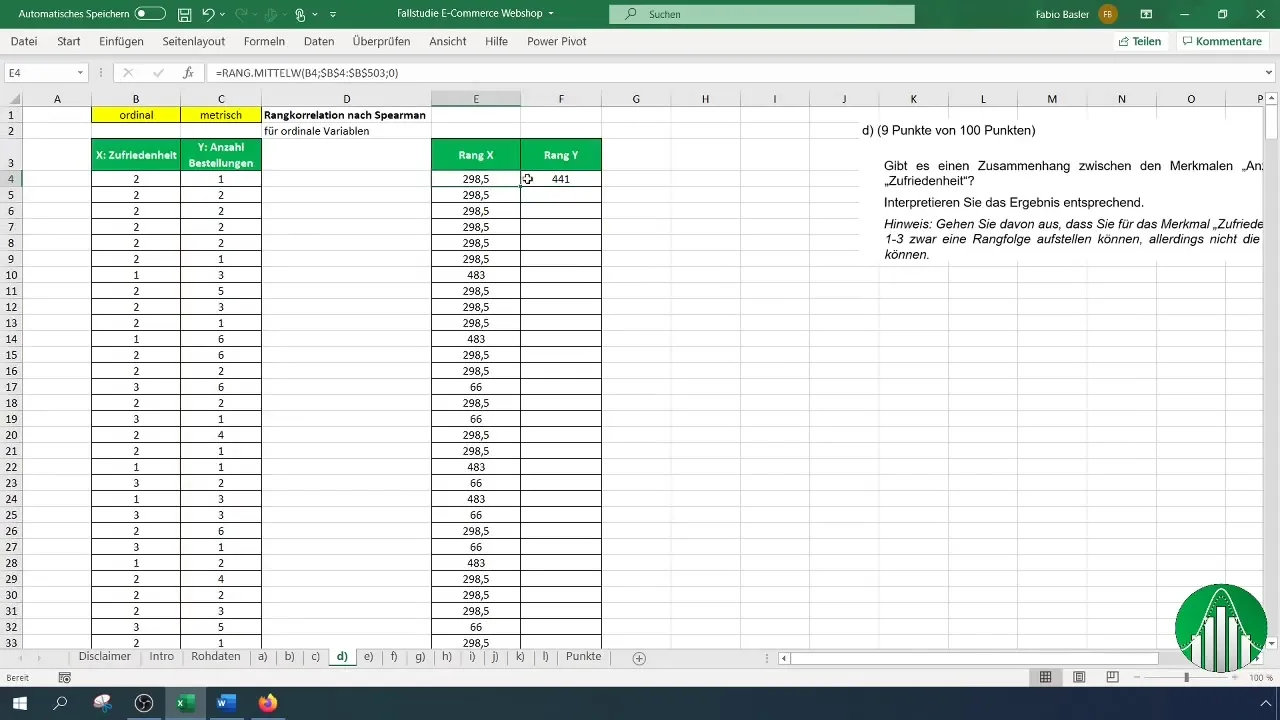Open the Power Pivot ribbon tab
The width and height of the screenshot is (1280, 720).
tap(556, 41)
